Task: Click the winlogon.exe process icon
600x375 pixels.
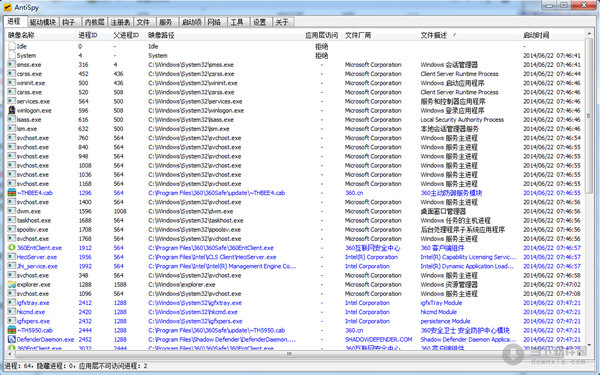Action: [x=12, y=111]
